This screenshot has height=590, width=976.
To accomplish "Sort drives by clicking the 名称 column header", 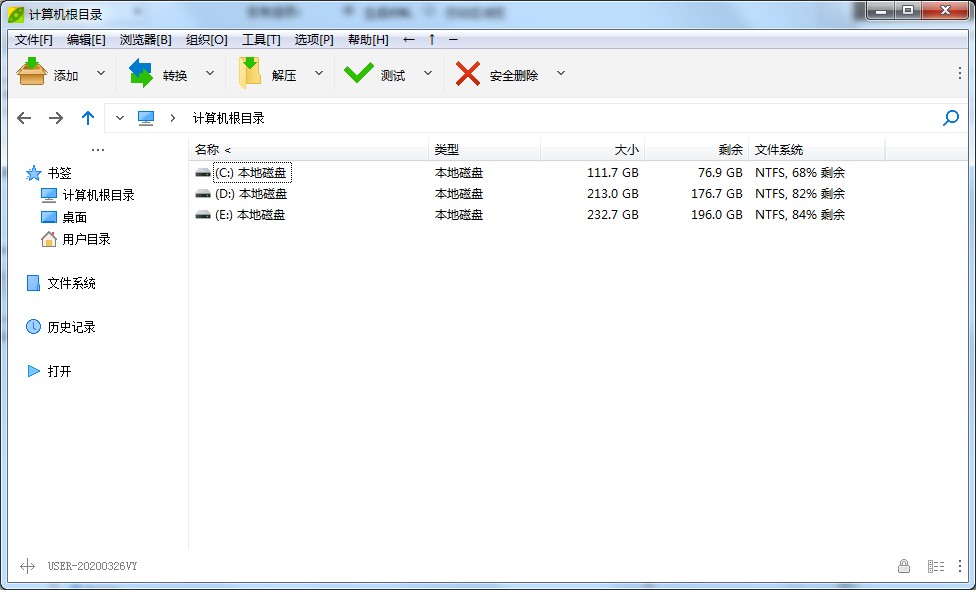I will 206,148.
